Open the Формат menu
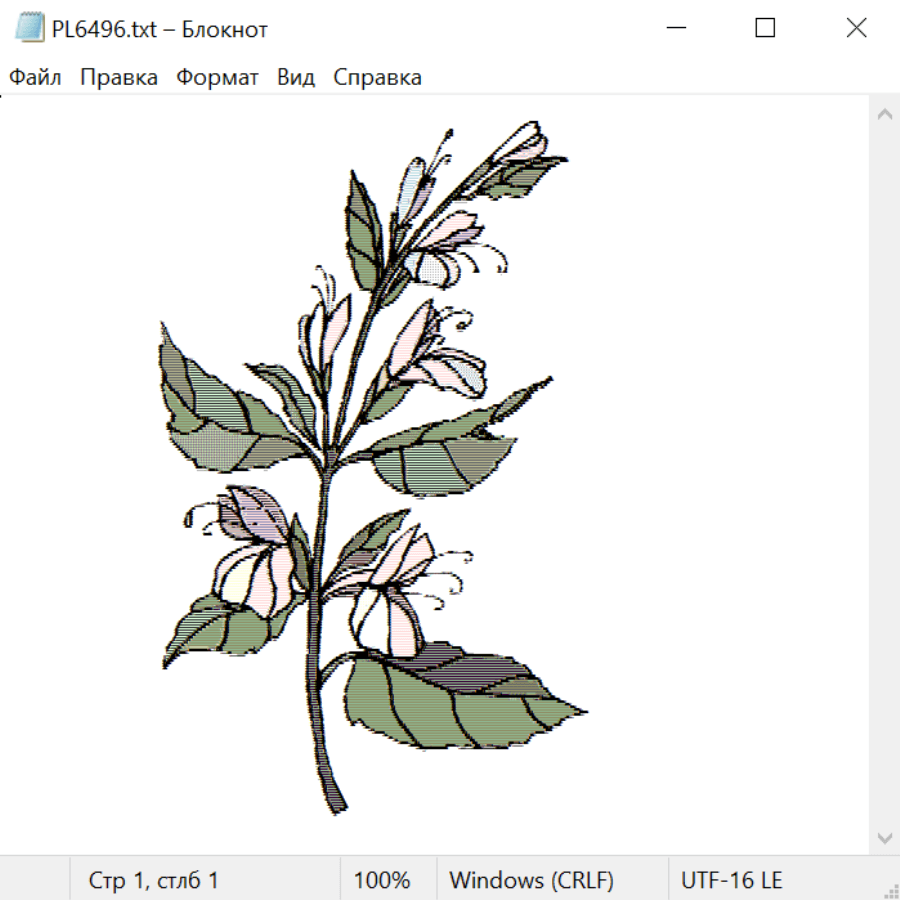This screenshot has height=900, width=900. tap(217, 77)
